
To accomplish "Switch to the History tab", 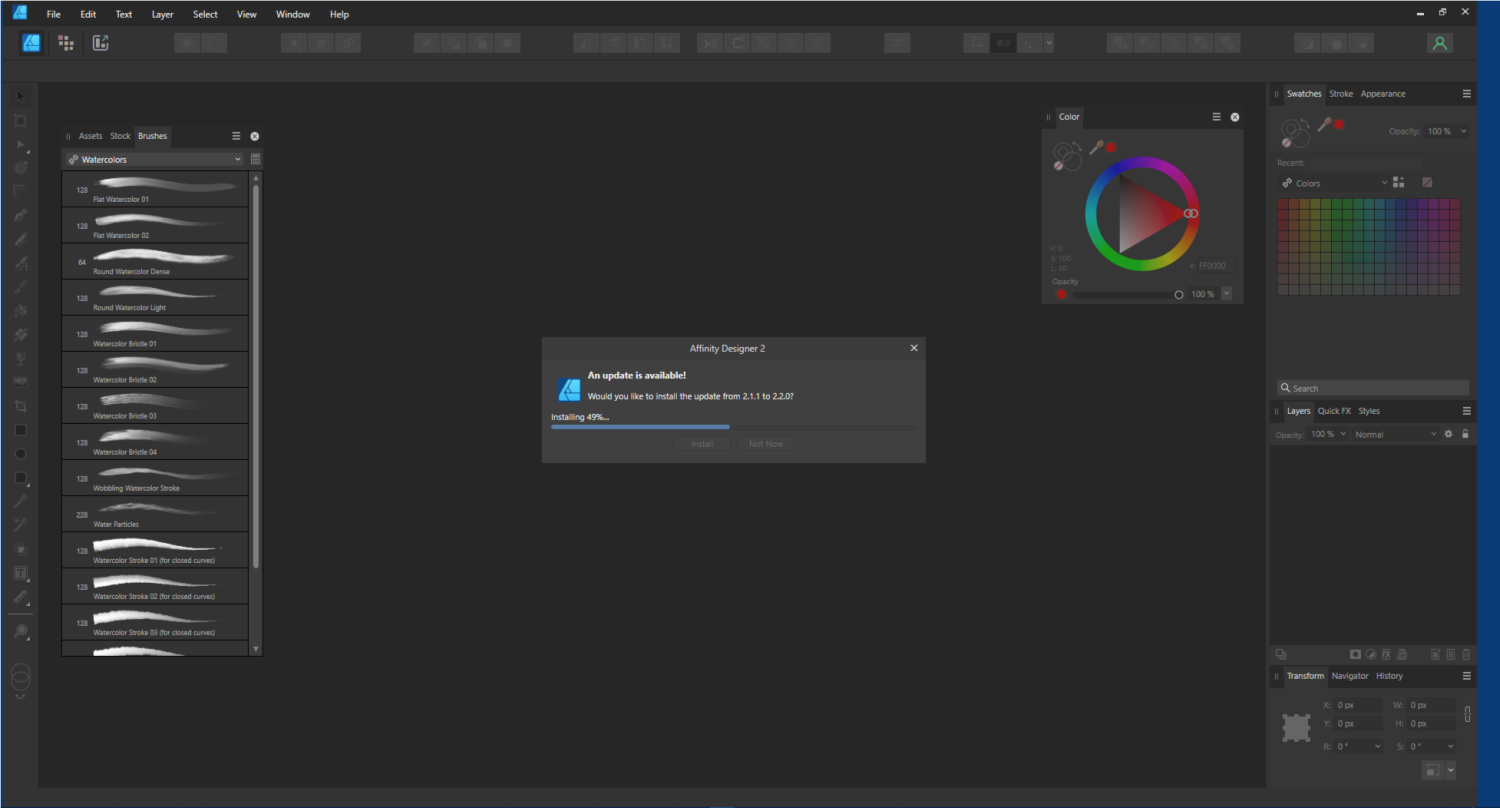I will point(1389,676).
